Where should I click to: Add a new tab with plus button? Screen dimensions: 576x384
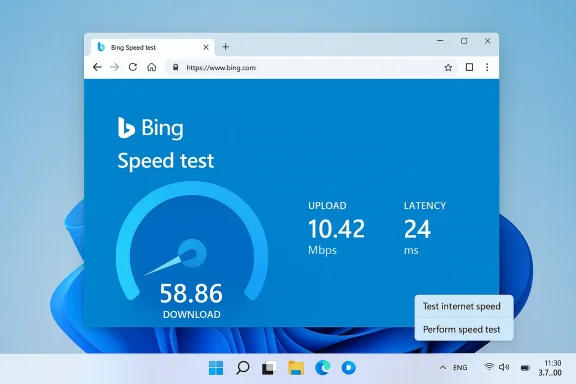coord(226,47)
